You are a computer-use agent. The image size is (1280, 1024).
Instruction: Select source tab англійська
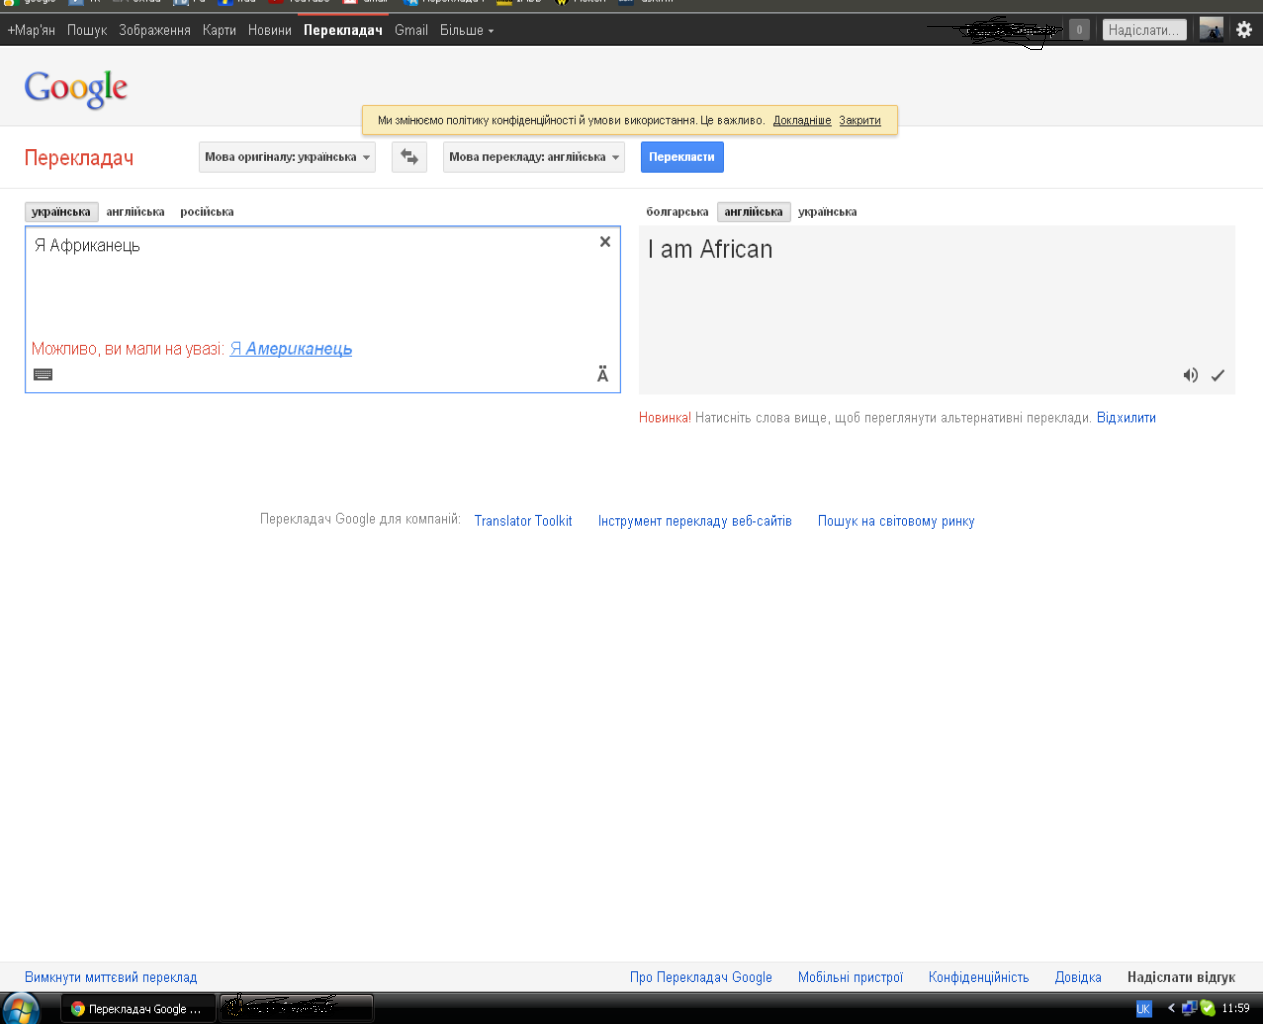pyautogui.click(x=135, y=212)
